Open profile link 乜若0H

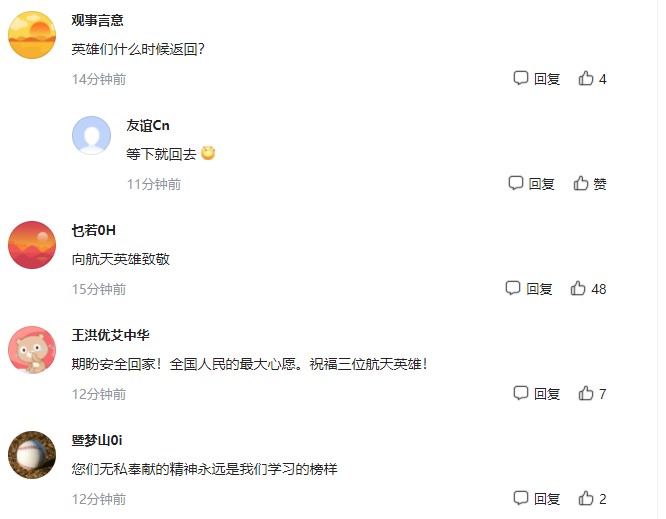point(95,231)
